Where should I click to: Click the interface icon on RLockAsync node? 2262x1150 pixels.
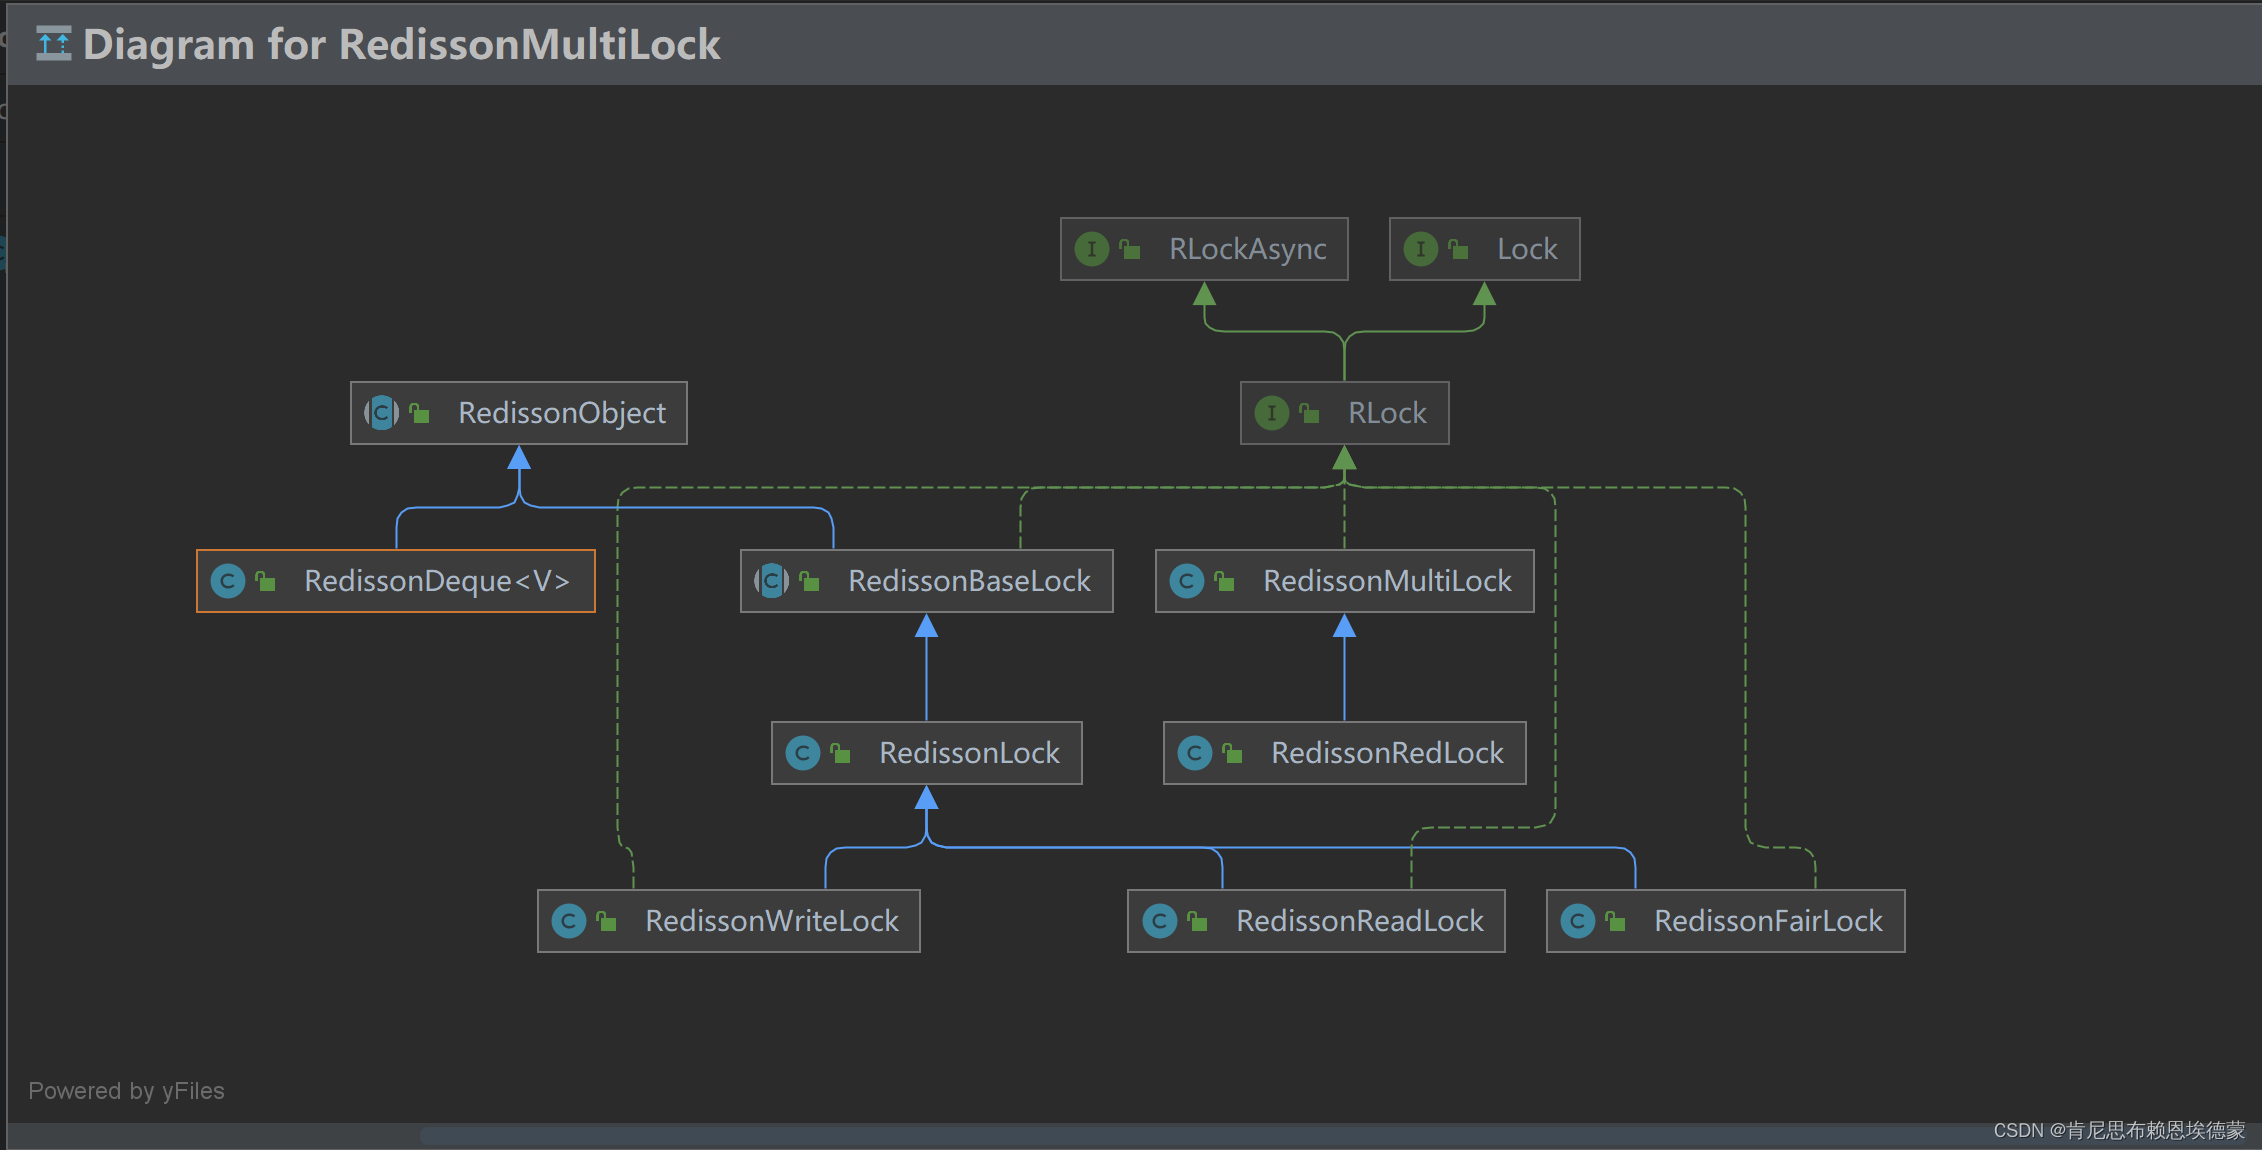pyautogui.click(x=1092, y=249)
